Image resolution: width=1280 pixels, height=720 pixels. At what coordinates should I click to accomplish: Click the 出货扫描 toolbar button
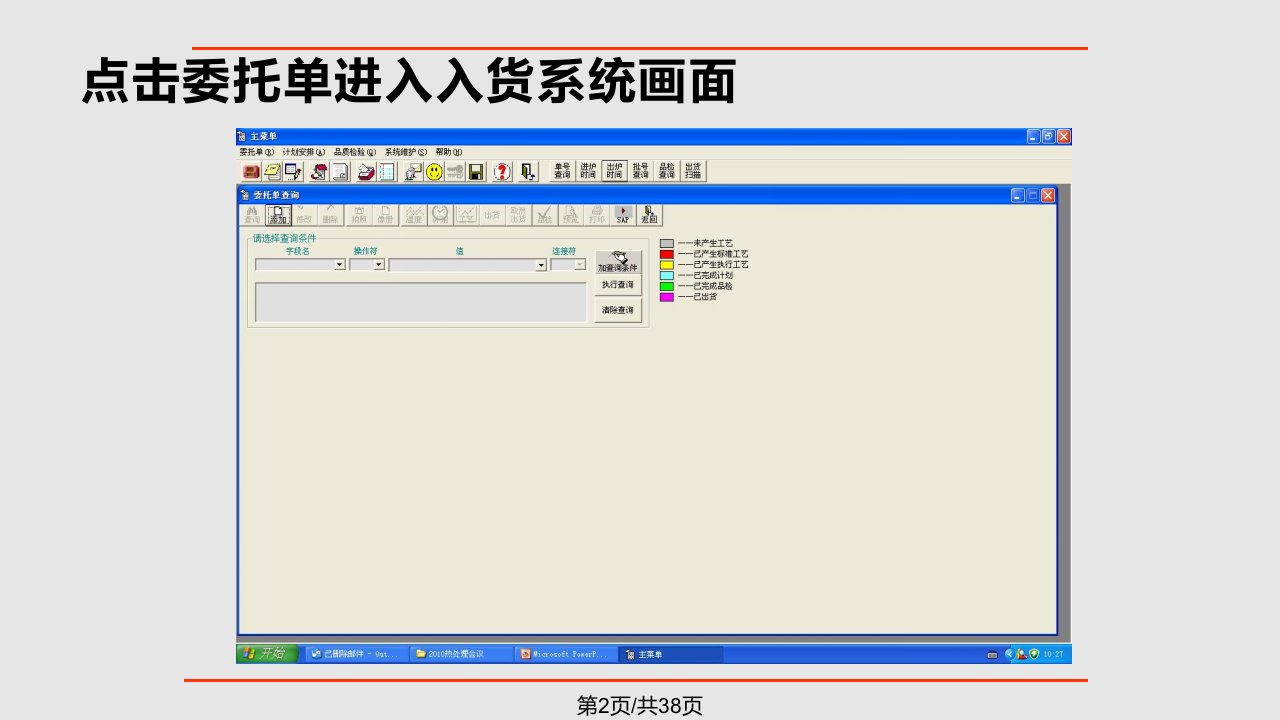tap(692, 172)
